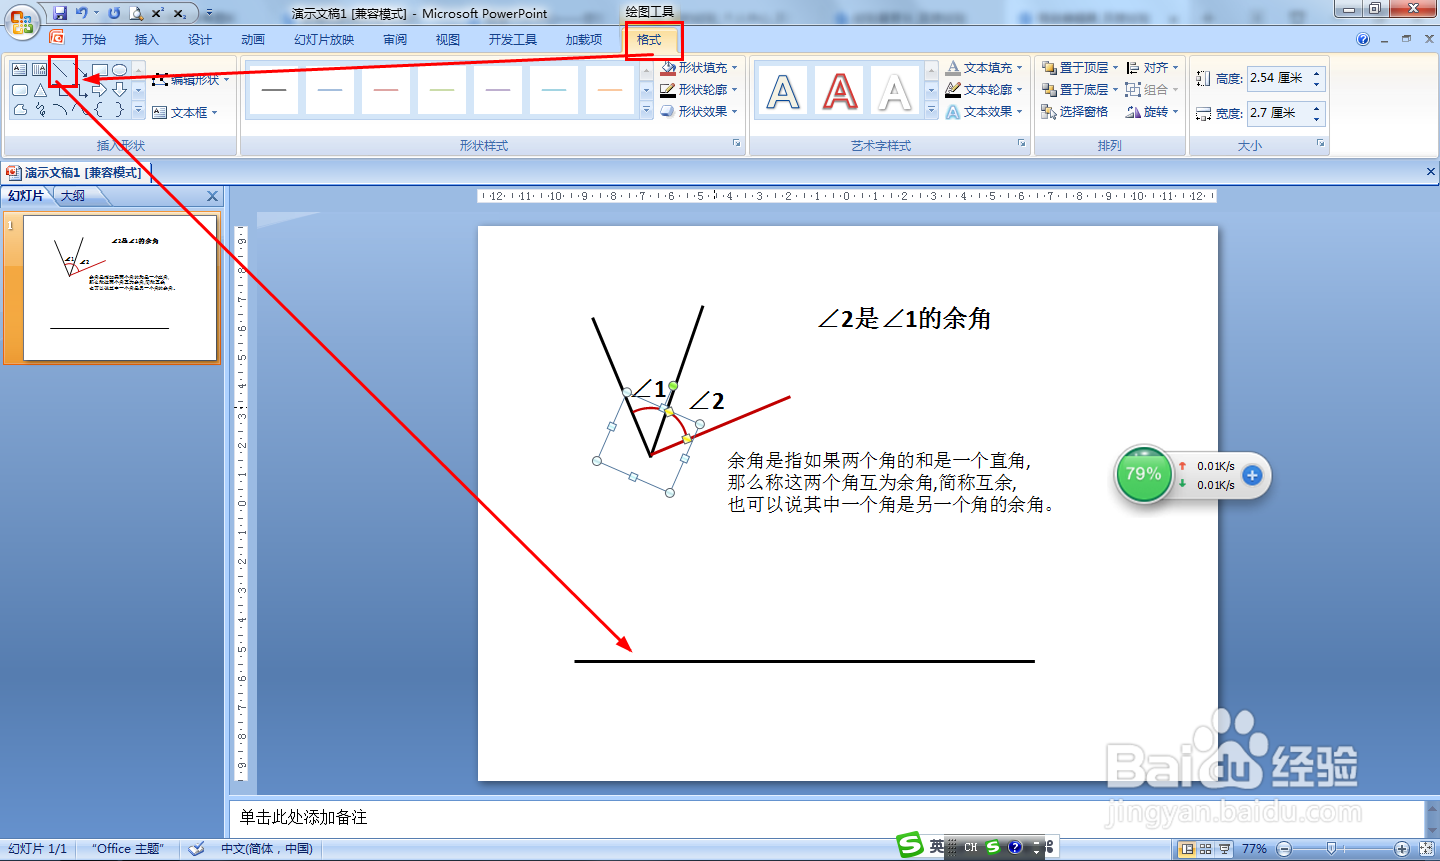
Task: Open 文本轮廓 dropdown
Action: pyautogui.click(x=984, y=89)
